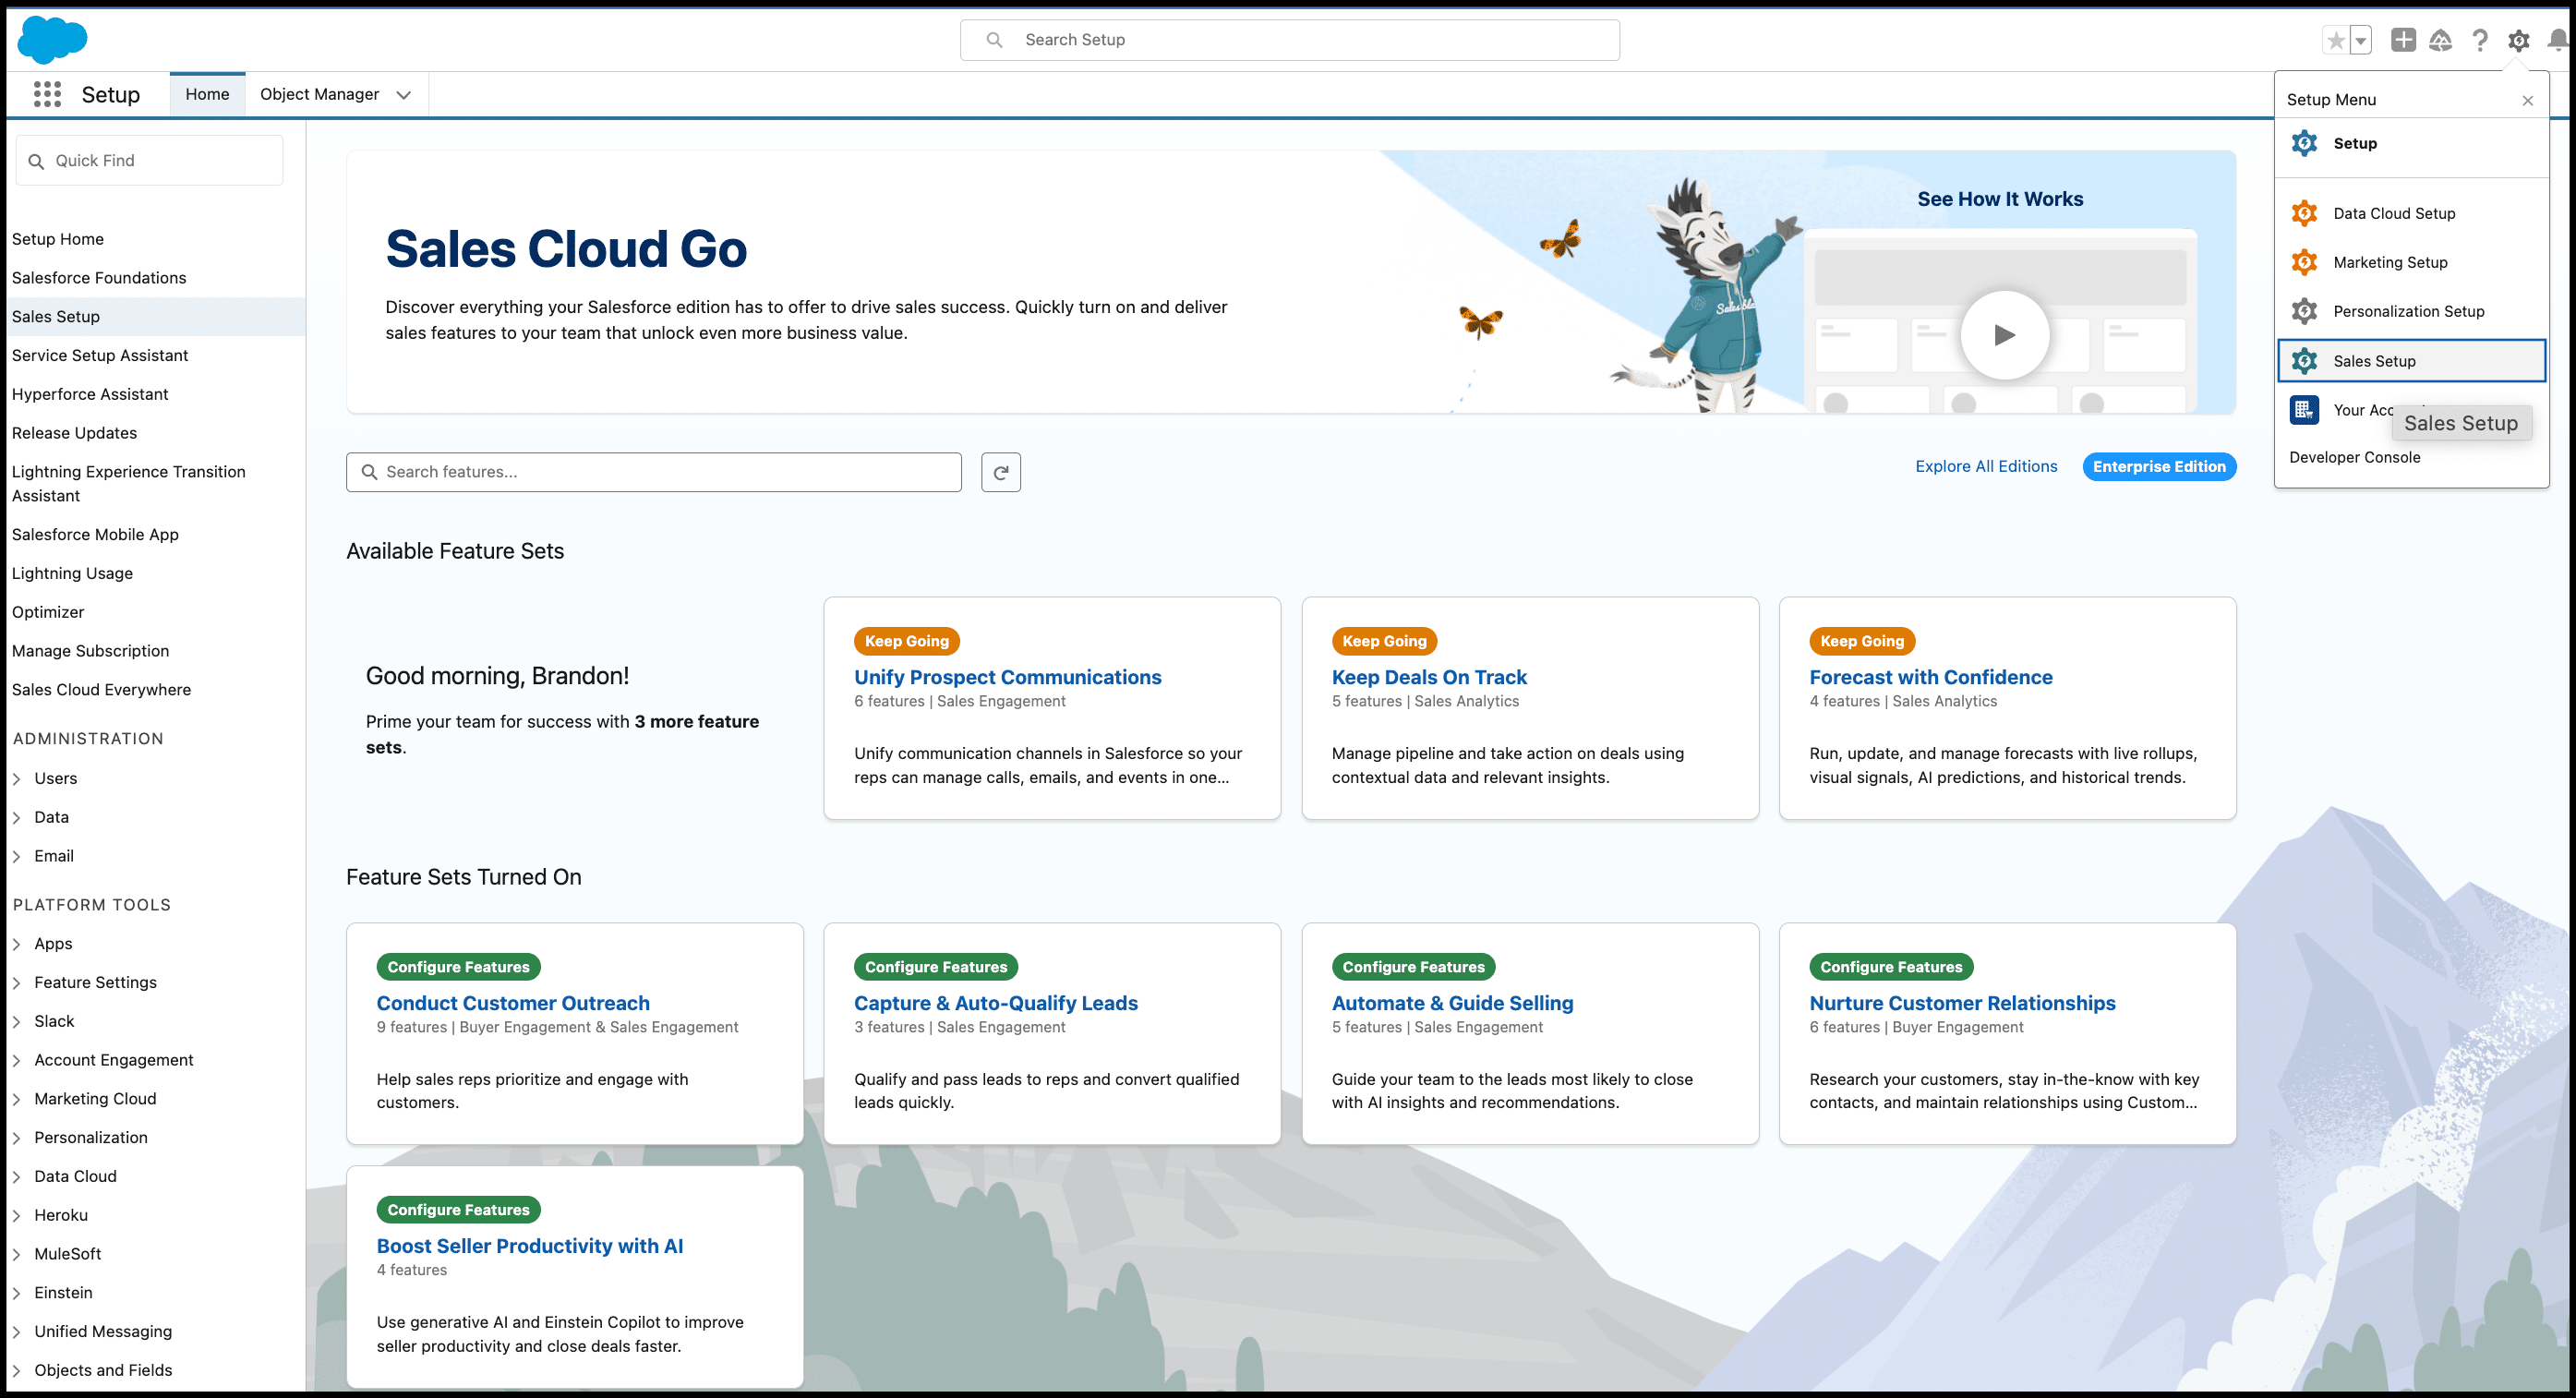
Task: Expand the Personalization tree node
Action: (x=17, y=1138)
